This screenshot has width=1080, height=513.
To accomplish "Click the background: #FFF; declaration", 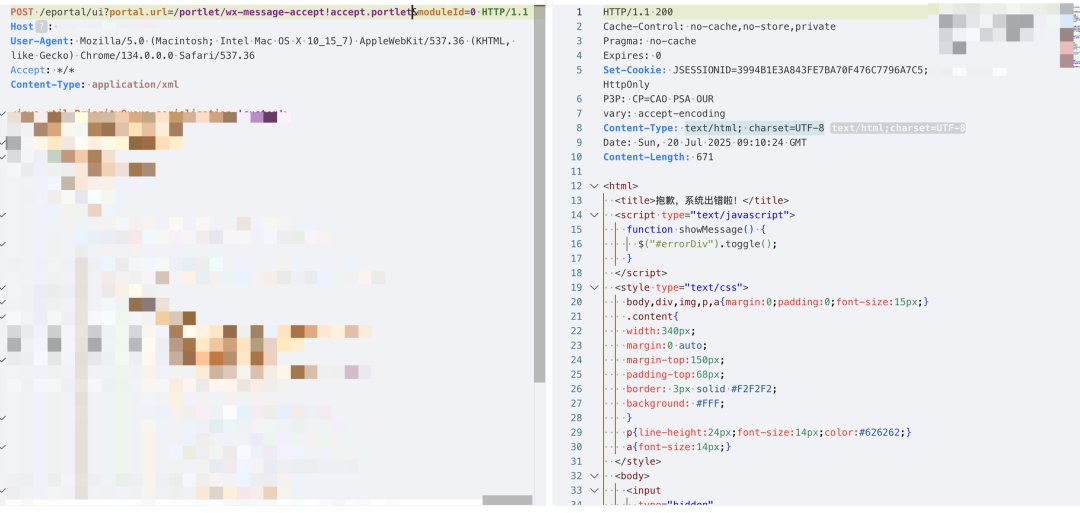I will point(676,404).
